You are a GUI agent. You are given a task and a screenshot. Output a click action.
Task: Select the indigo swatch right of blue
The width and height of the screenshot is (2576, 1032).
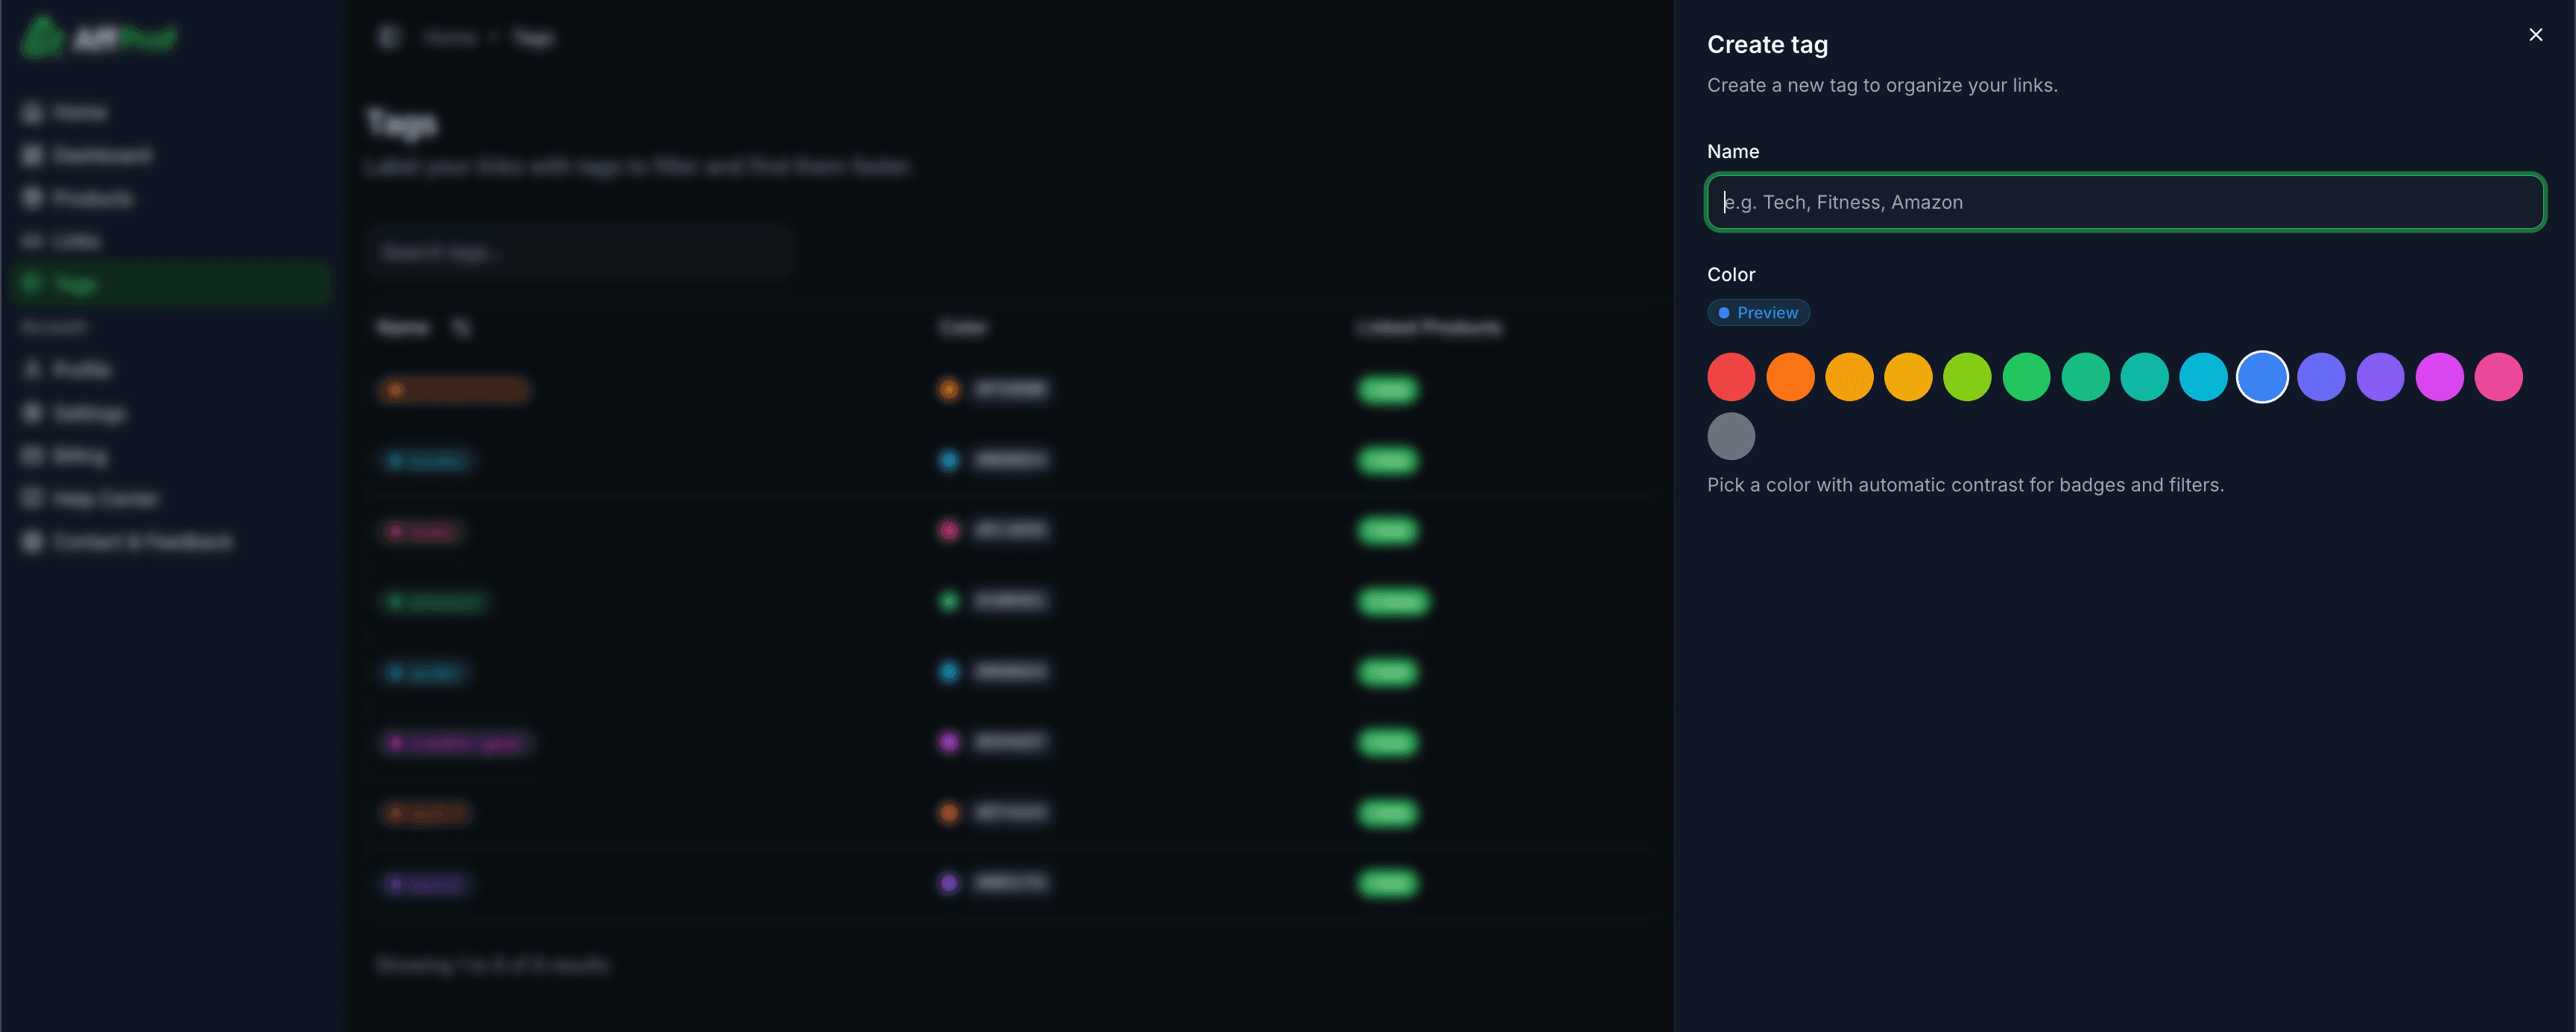click(2321, 377)
